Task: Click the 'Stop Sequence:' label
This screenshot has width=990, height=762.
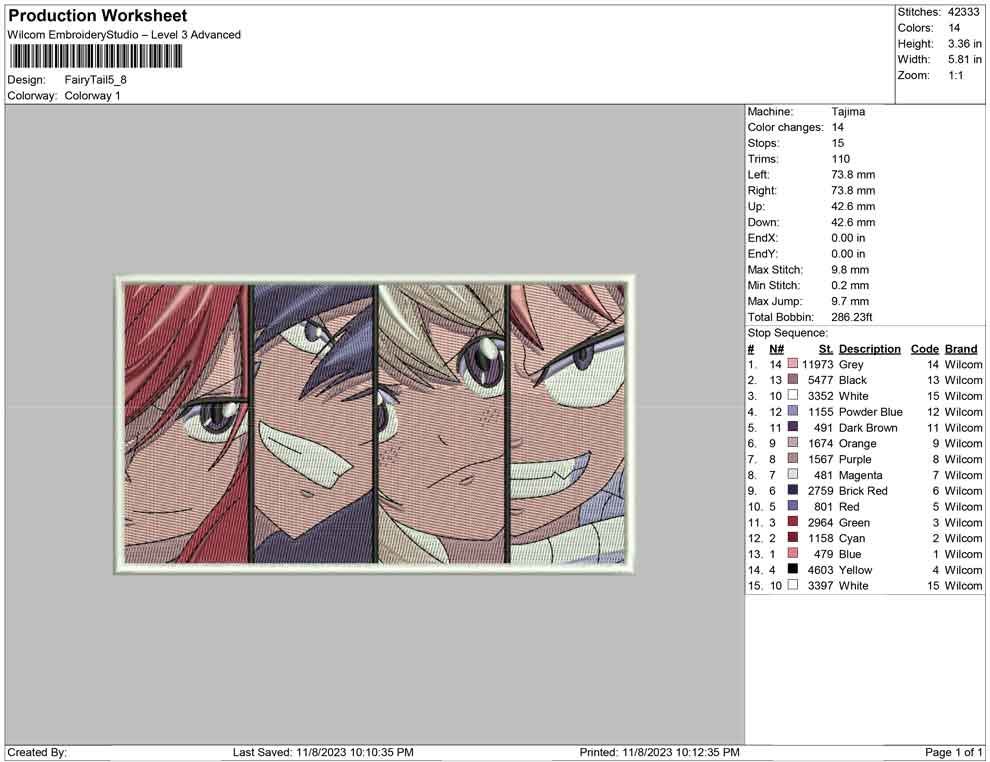Action: [787, 333]
